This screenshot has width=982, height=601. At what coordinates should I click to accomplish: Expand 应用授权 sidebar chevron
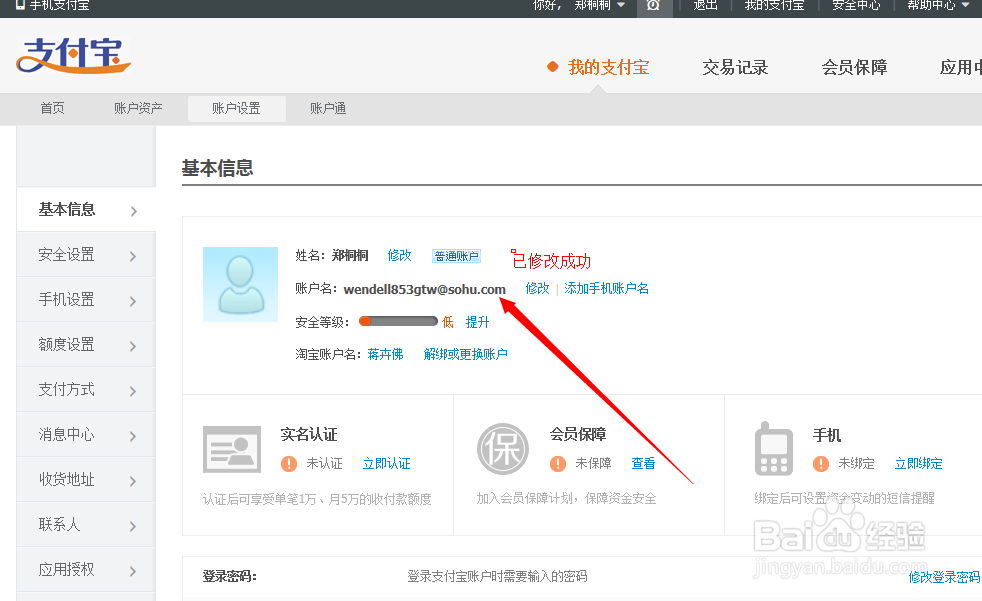coord(133,572)
